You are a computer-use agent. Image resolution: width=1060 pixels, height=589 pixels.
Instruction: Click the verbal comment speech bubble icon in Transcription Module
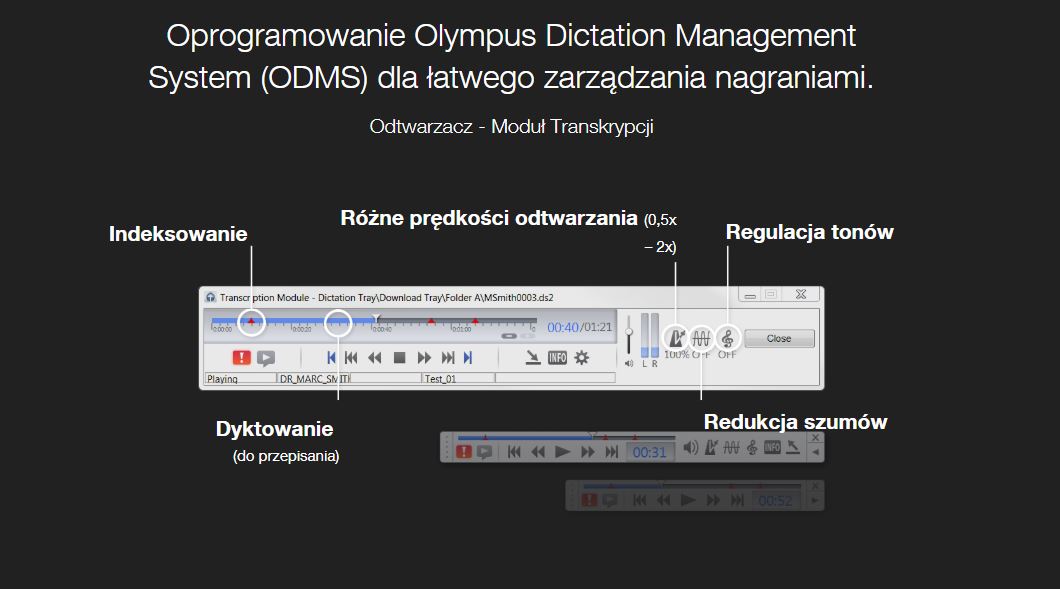click(266, 358)
